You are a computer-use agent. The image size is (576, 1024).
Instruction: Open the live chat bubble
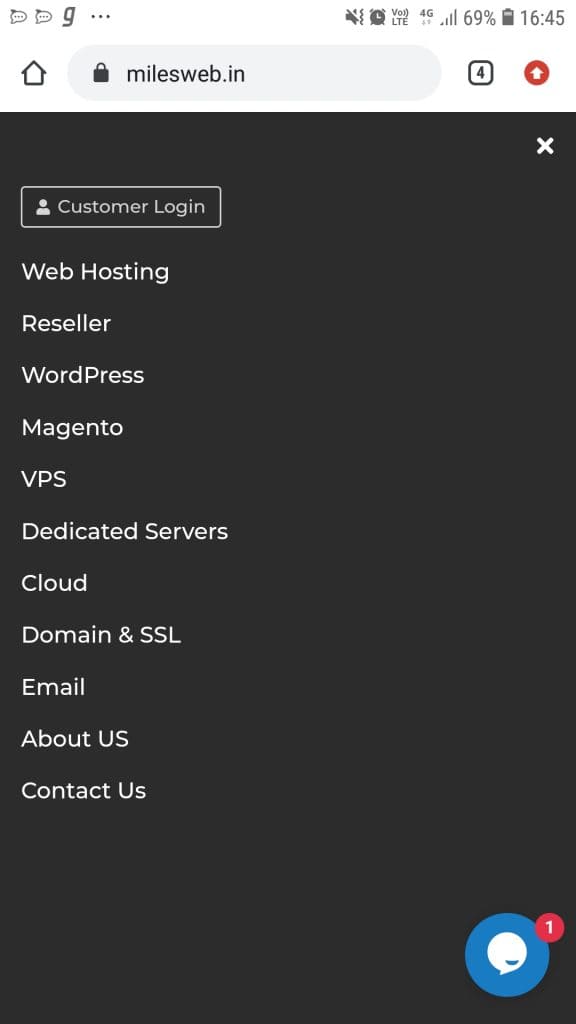point(507,954)
